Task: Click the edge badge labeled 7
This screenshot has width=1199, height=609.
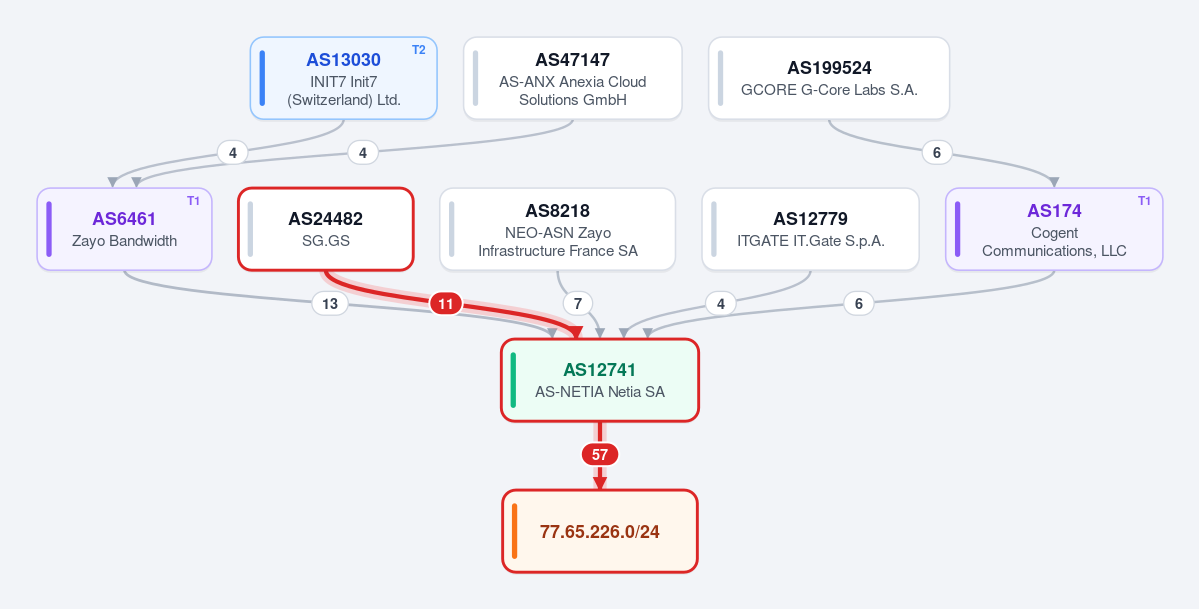Action: click(x=577, y=304)
